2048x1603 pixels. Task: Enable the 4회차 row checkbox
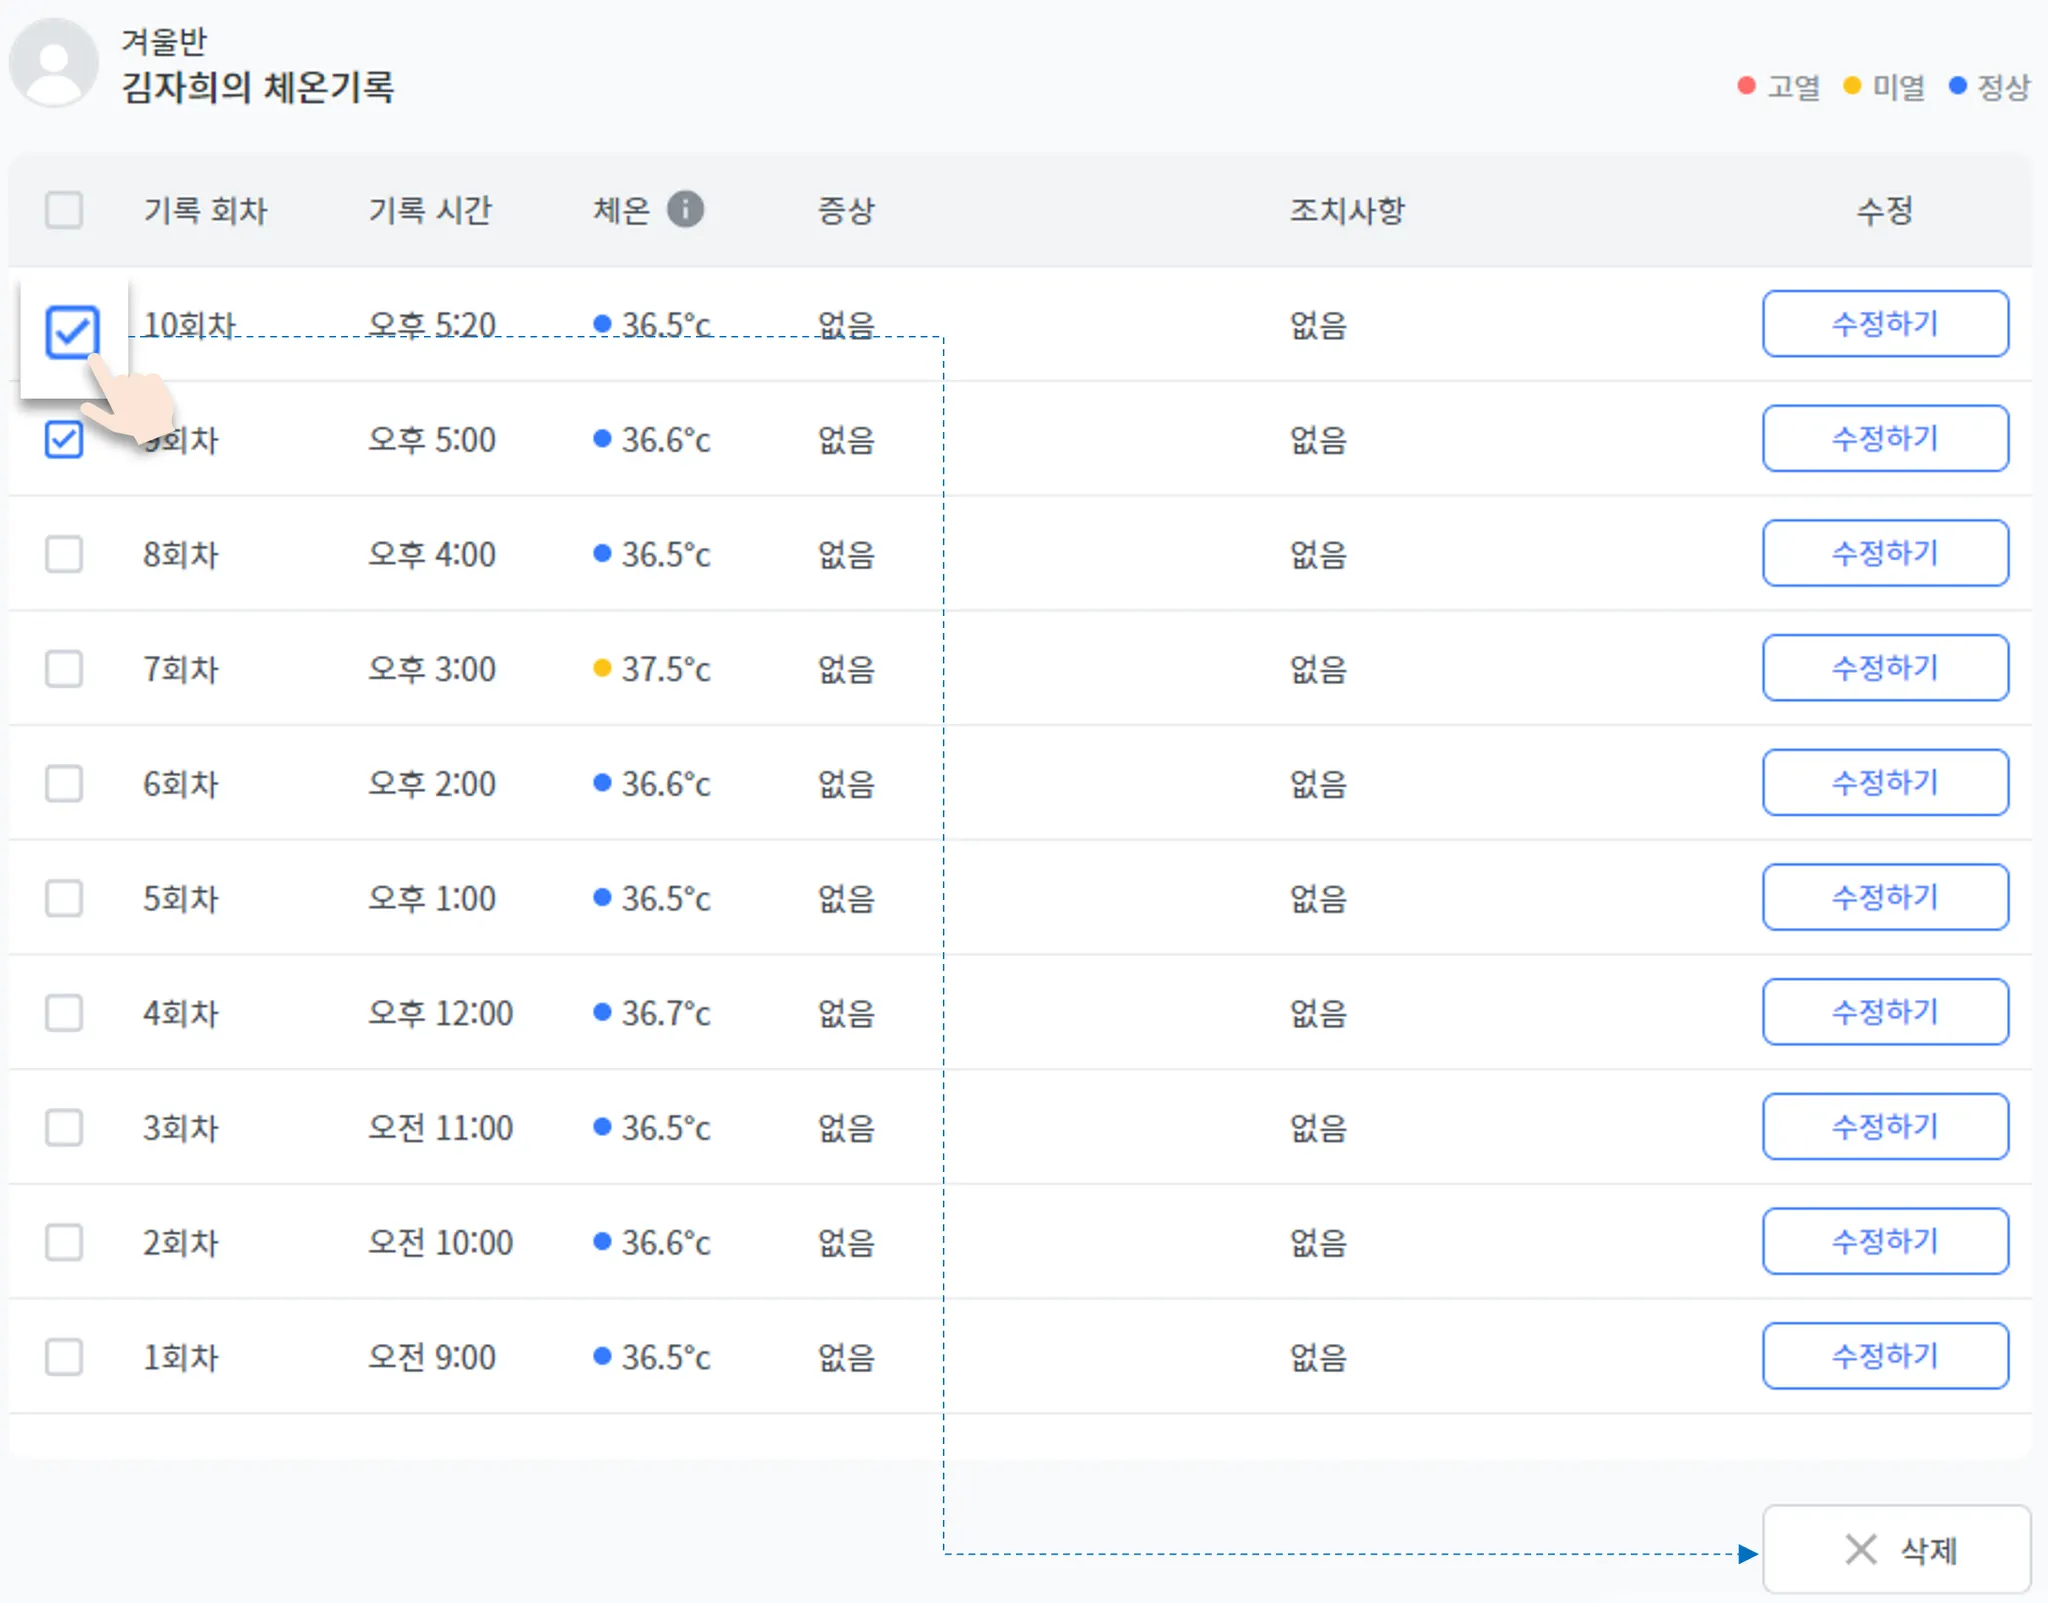pos(64,1013)
